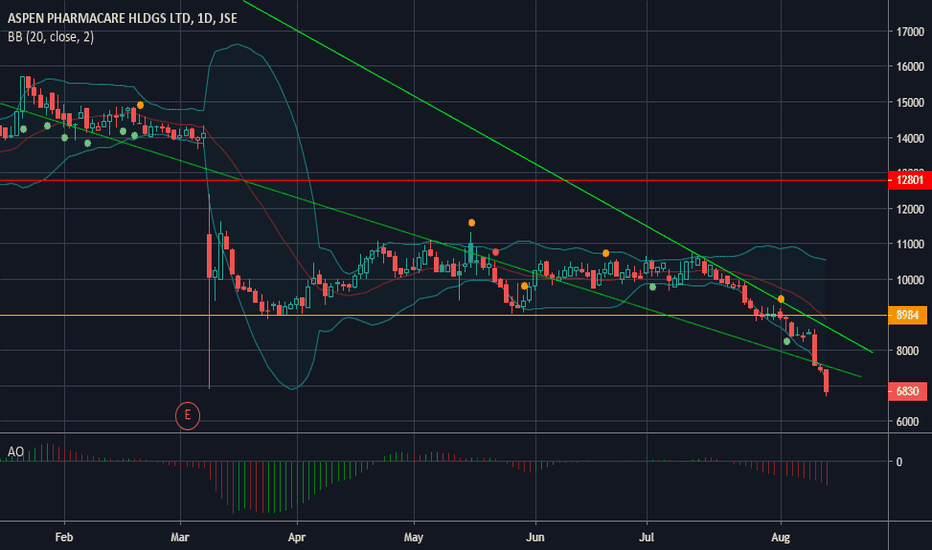This screenshot has height=550, width=932.
Task: Click the 6830 current price label
Action: [907, 391]
